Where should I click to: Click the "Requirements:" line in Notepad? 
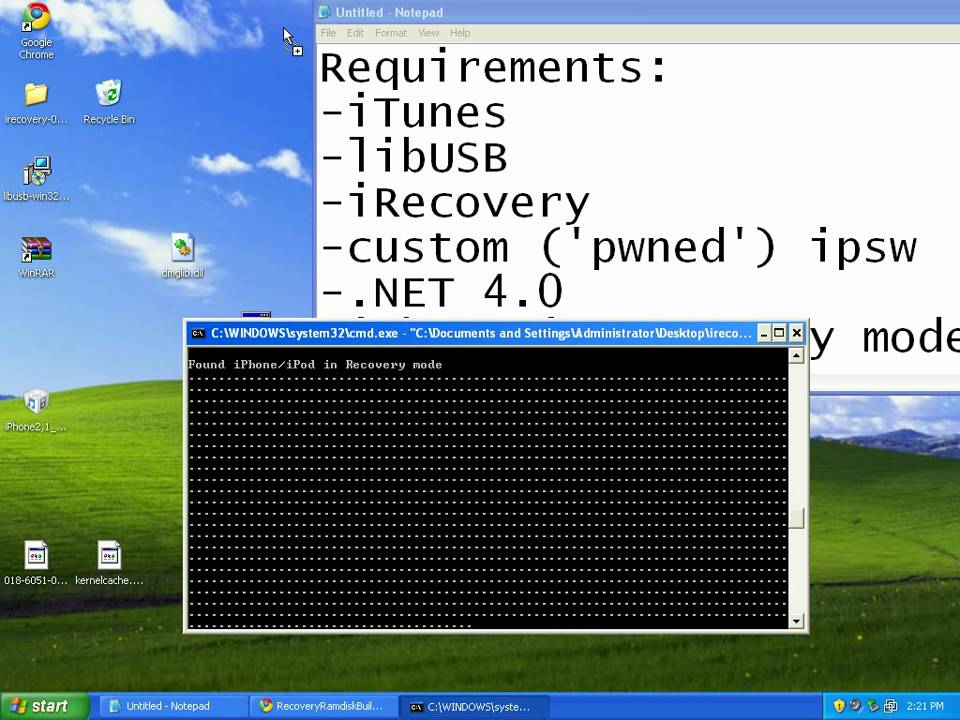pyautogui.click(x=493, y=67)
